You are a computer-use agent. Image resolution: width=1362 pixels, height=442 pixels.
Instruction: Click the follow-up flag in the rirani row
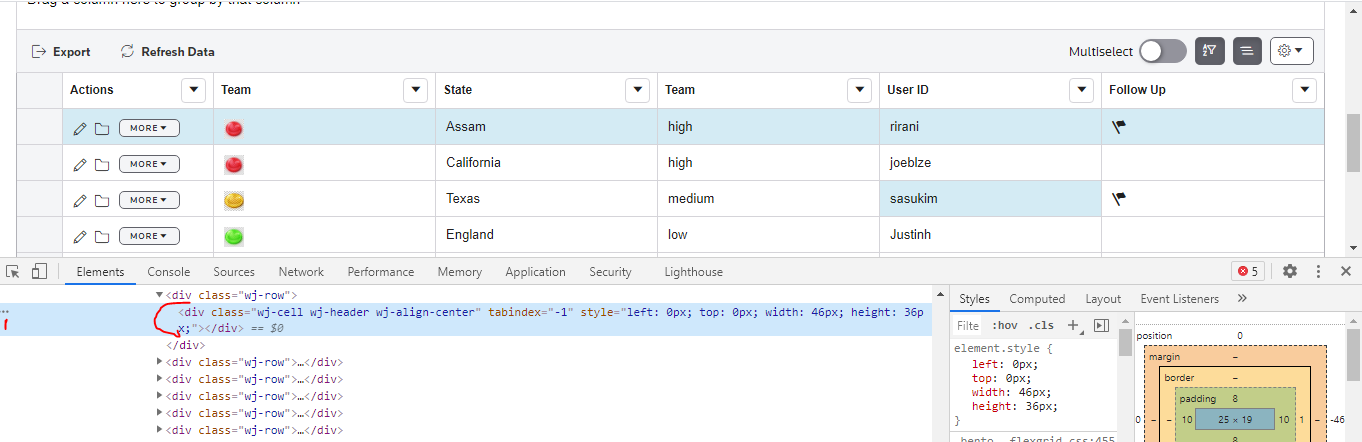point(1118,127)
